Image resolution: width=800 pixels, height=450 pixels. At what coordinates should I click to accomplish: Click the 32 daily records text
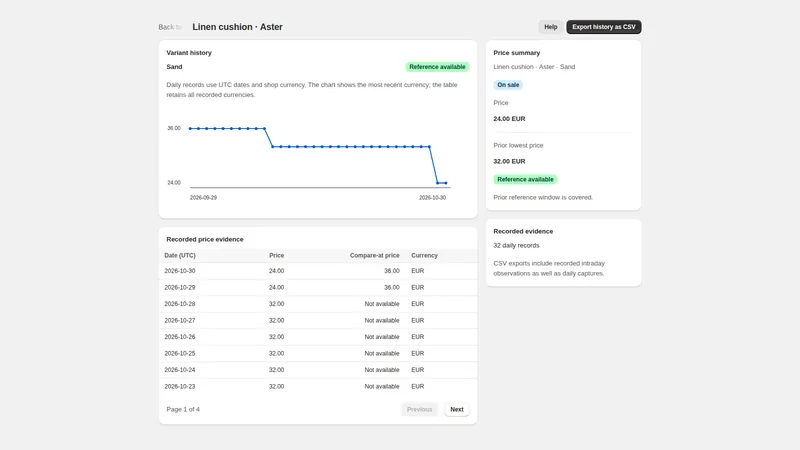click(x=516, y=245)
